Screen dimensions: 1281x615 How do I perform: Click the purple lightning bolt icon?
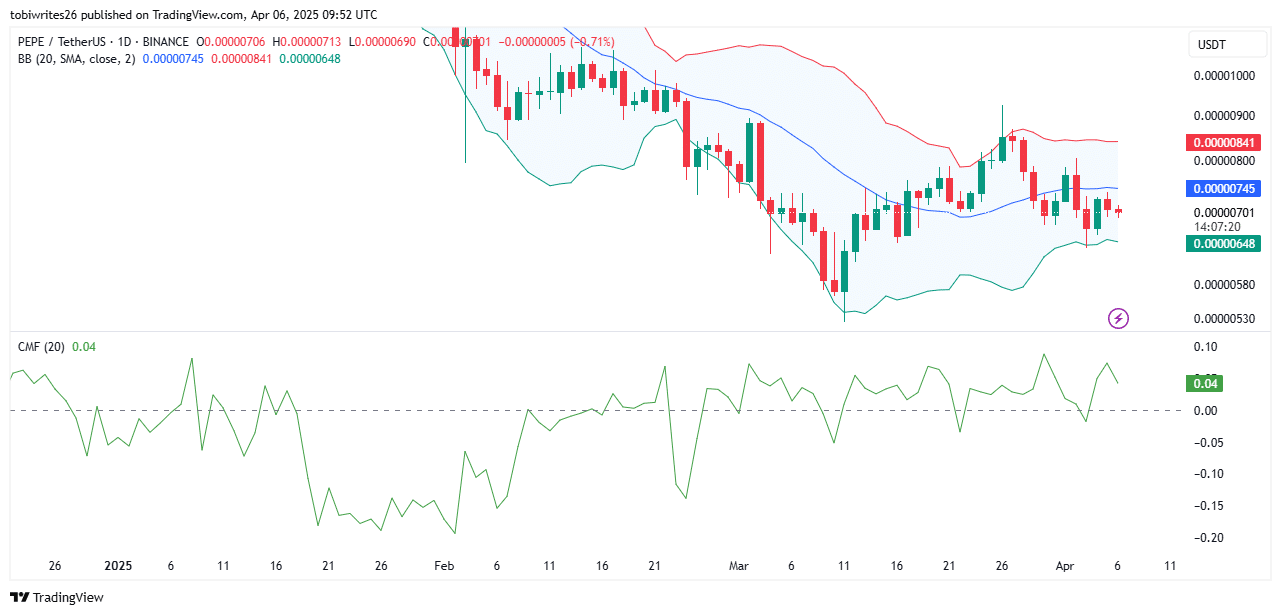(1119, 319)
